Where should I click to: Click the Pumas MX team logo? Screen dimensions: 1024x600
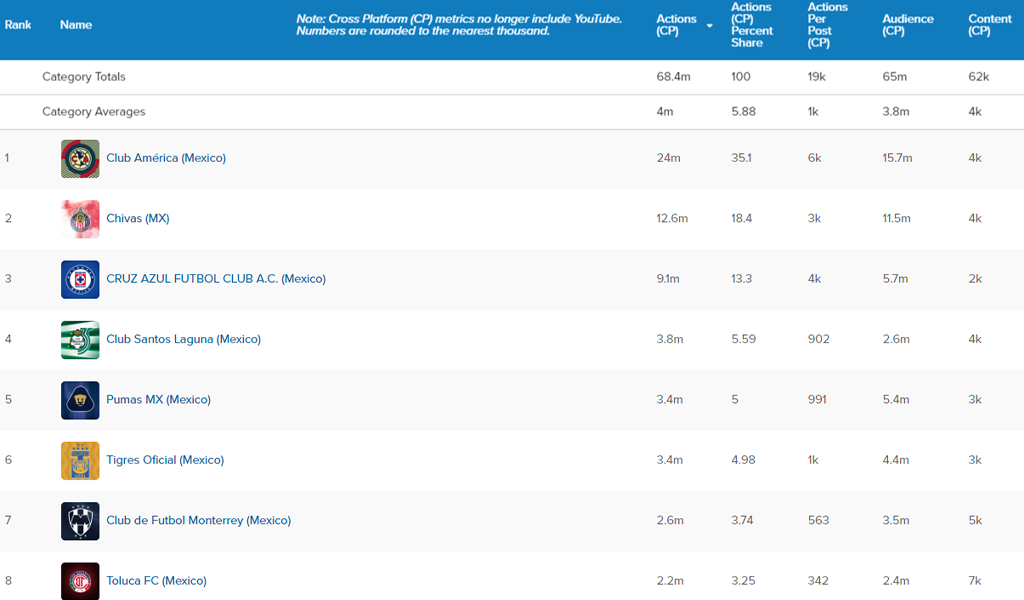(80, 400)
